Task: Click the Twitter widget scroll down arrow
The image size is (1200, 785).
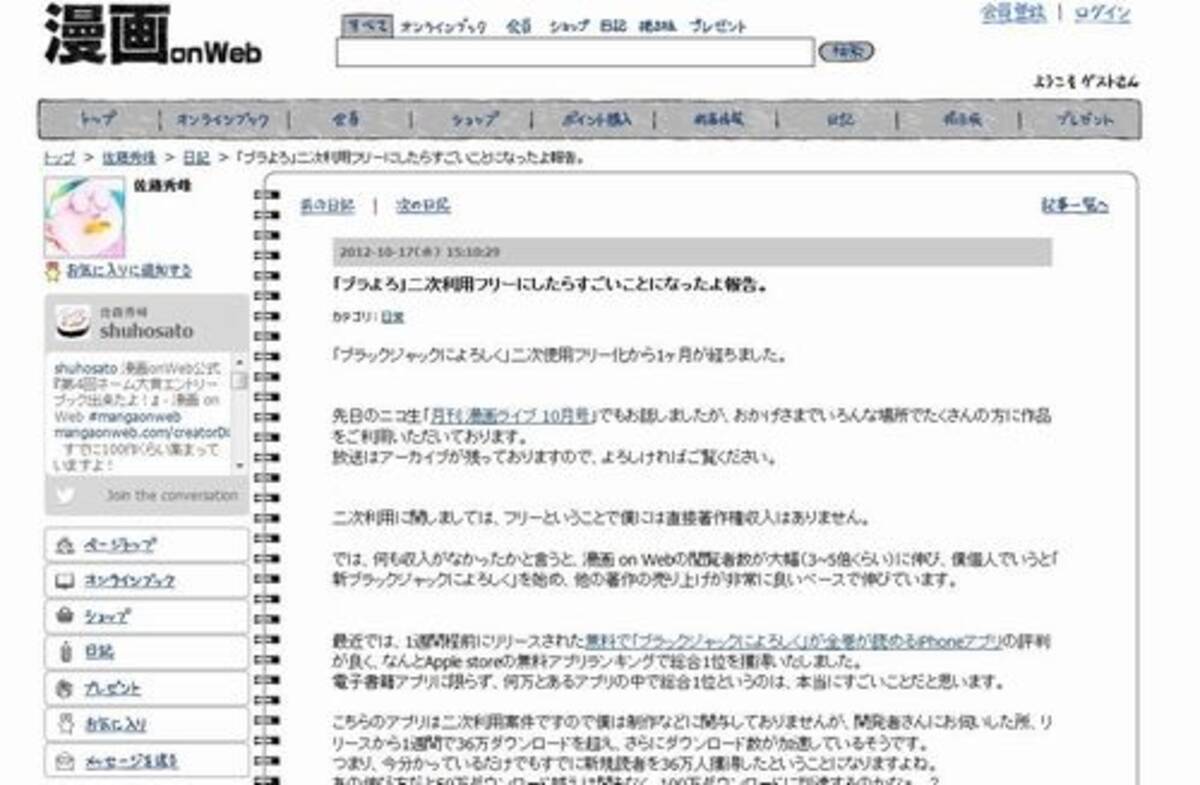Action: click(x=240, y=466)
